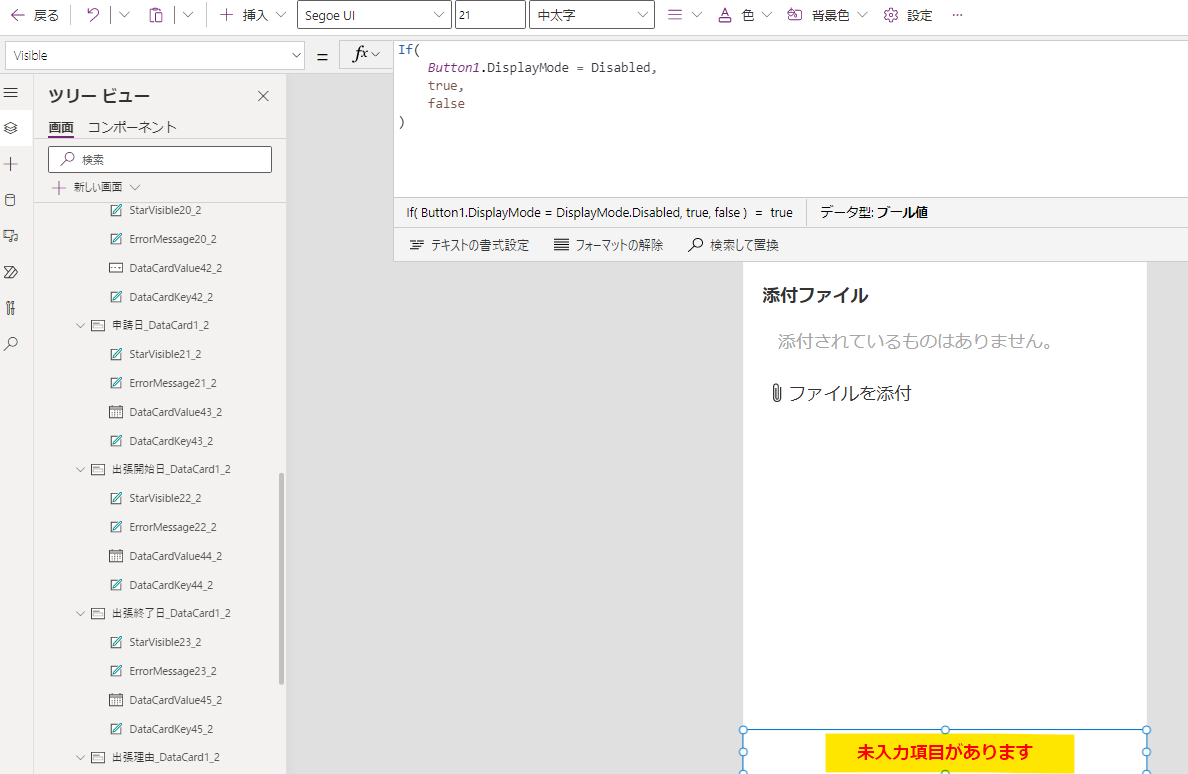Open the undo history dropdown arrow

(x=125, y=15)
